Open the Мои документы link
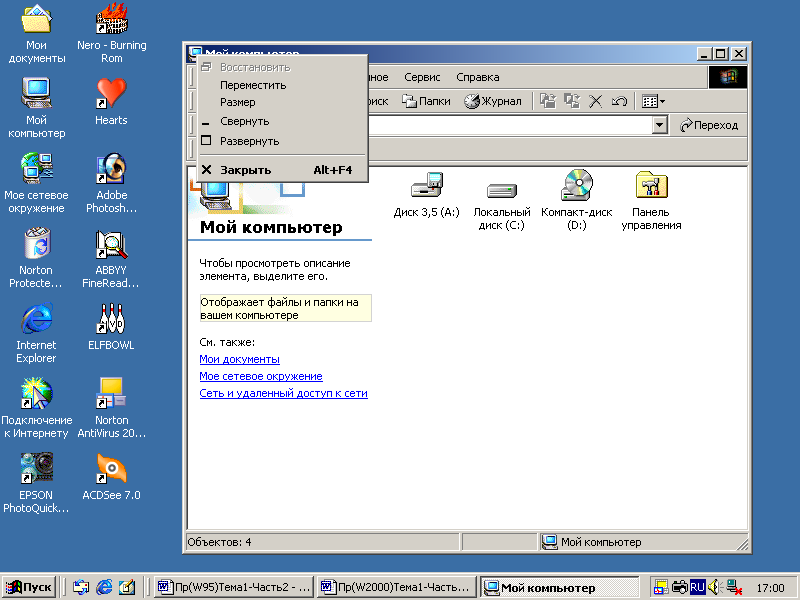 tap(239, 359)
